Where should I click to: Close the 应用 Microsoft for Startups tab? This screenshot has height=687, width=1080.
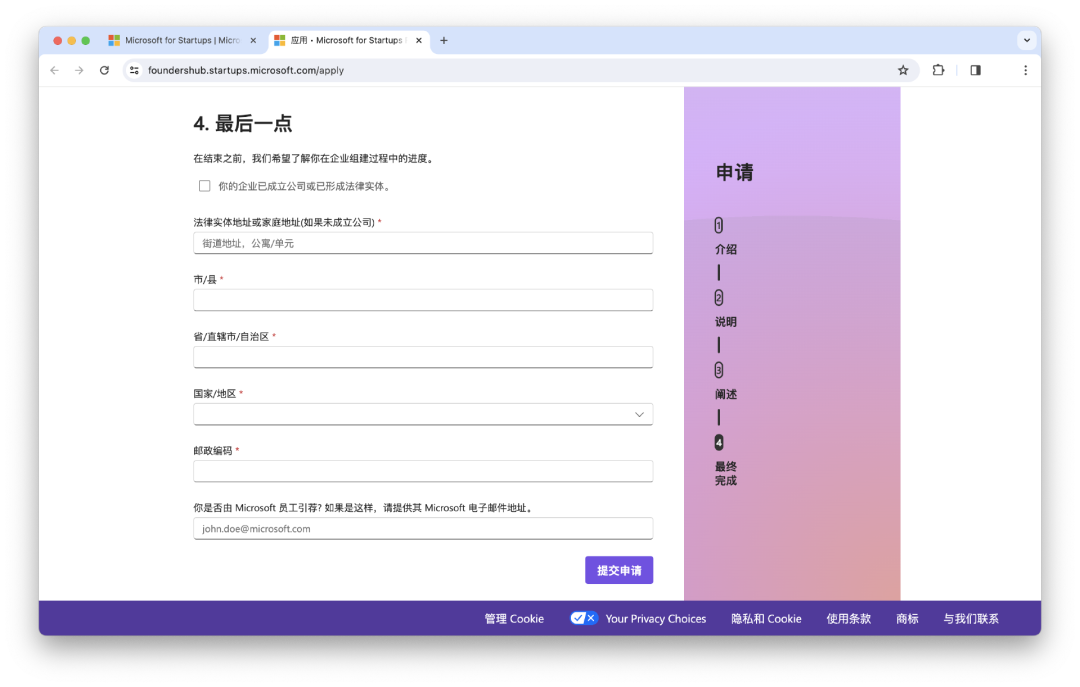click(419, 41)
